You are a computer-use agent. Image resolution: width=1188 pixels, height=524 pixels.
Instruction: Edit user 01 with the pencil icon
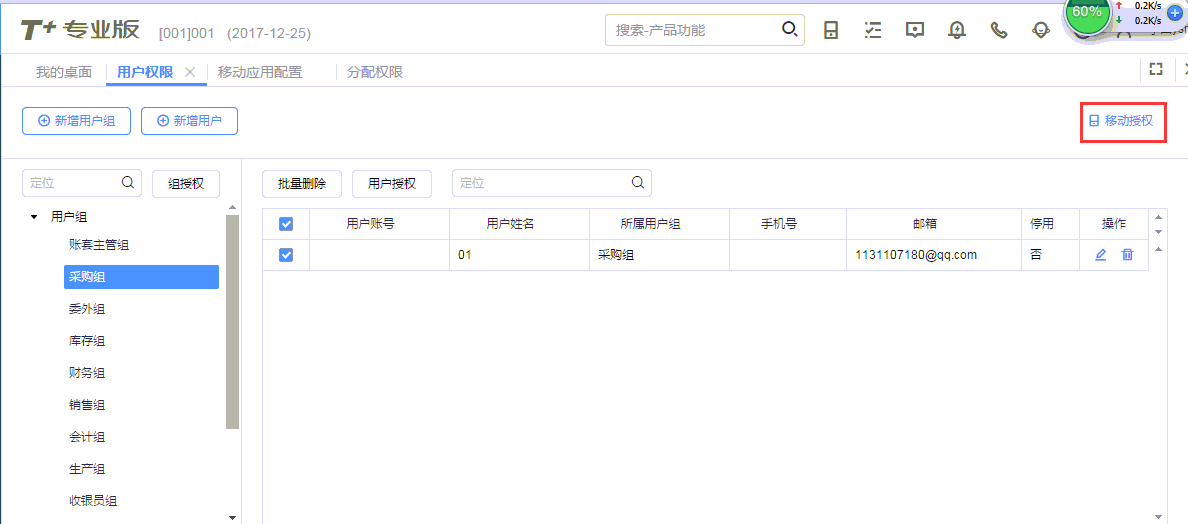1101,255
